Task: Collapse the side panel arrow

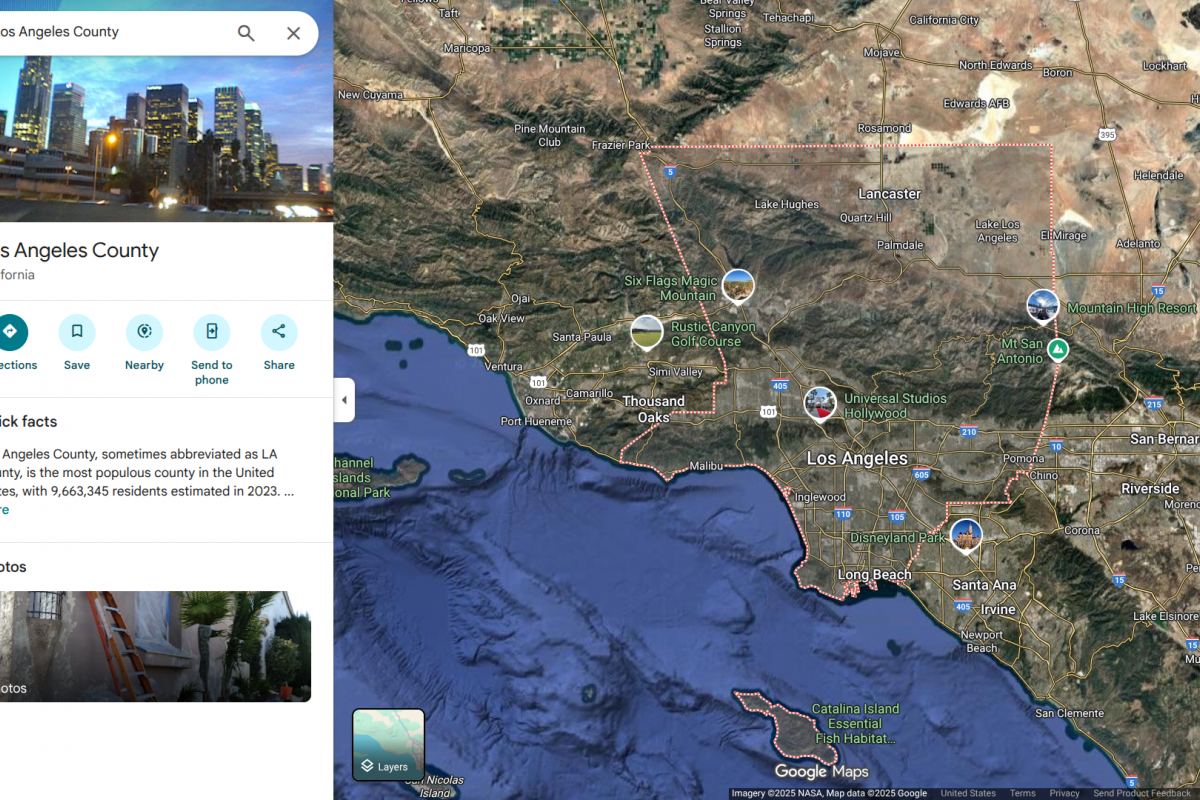Action: (x=344, y=400)
